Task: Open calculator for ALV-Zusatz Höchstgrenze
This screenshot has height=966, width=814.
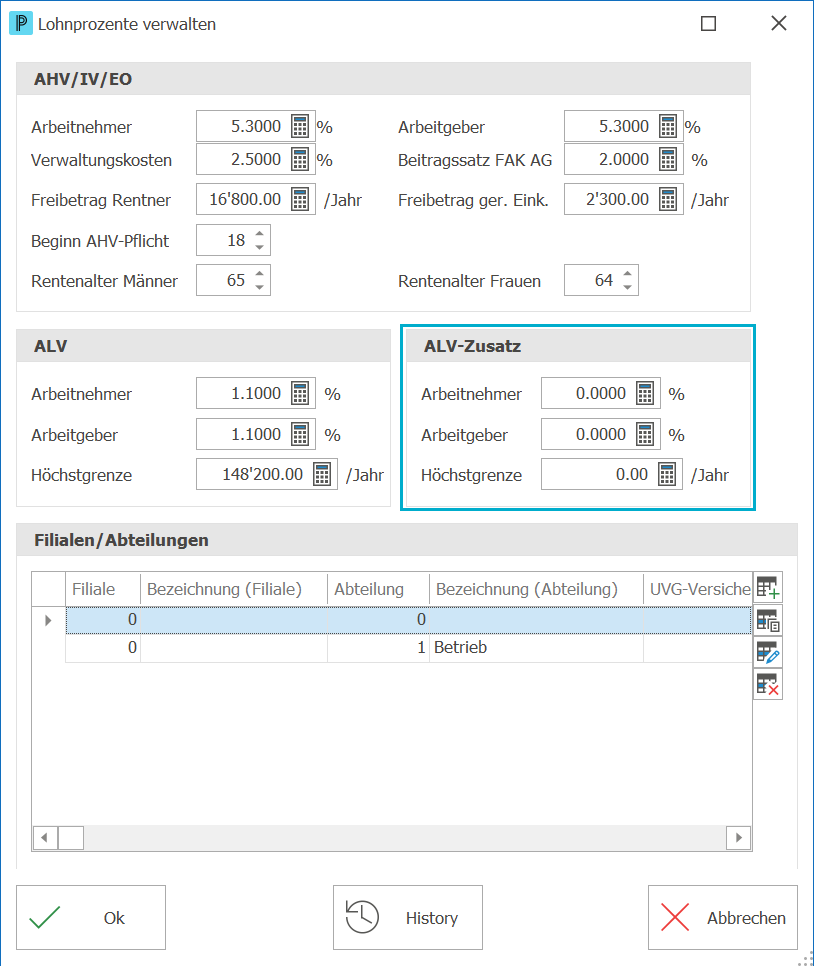Action: pyautogui.click(x=667, y=474)
